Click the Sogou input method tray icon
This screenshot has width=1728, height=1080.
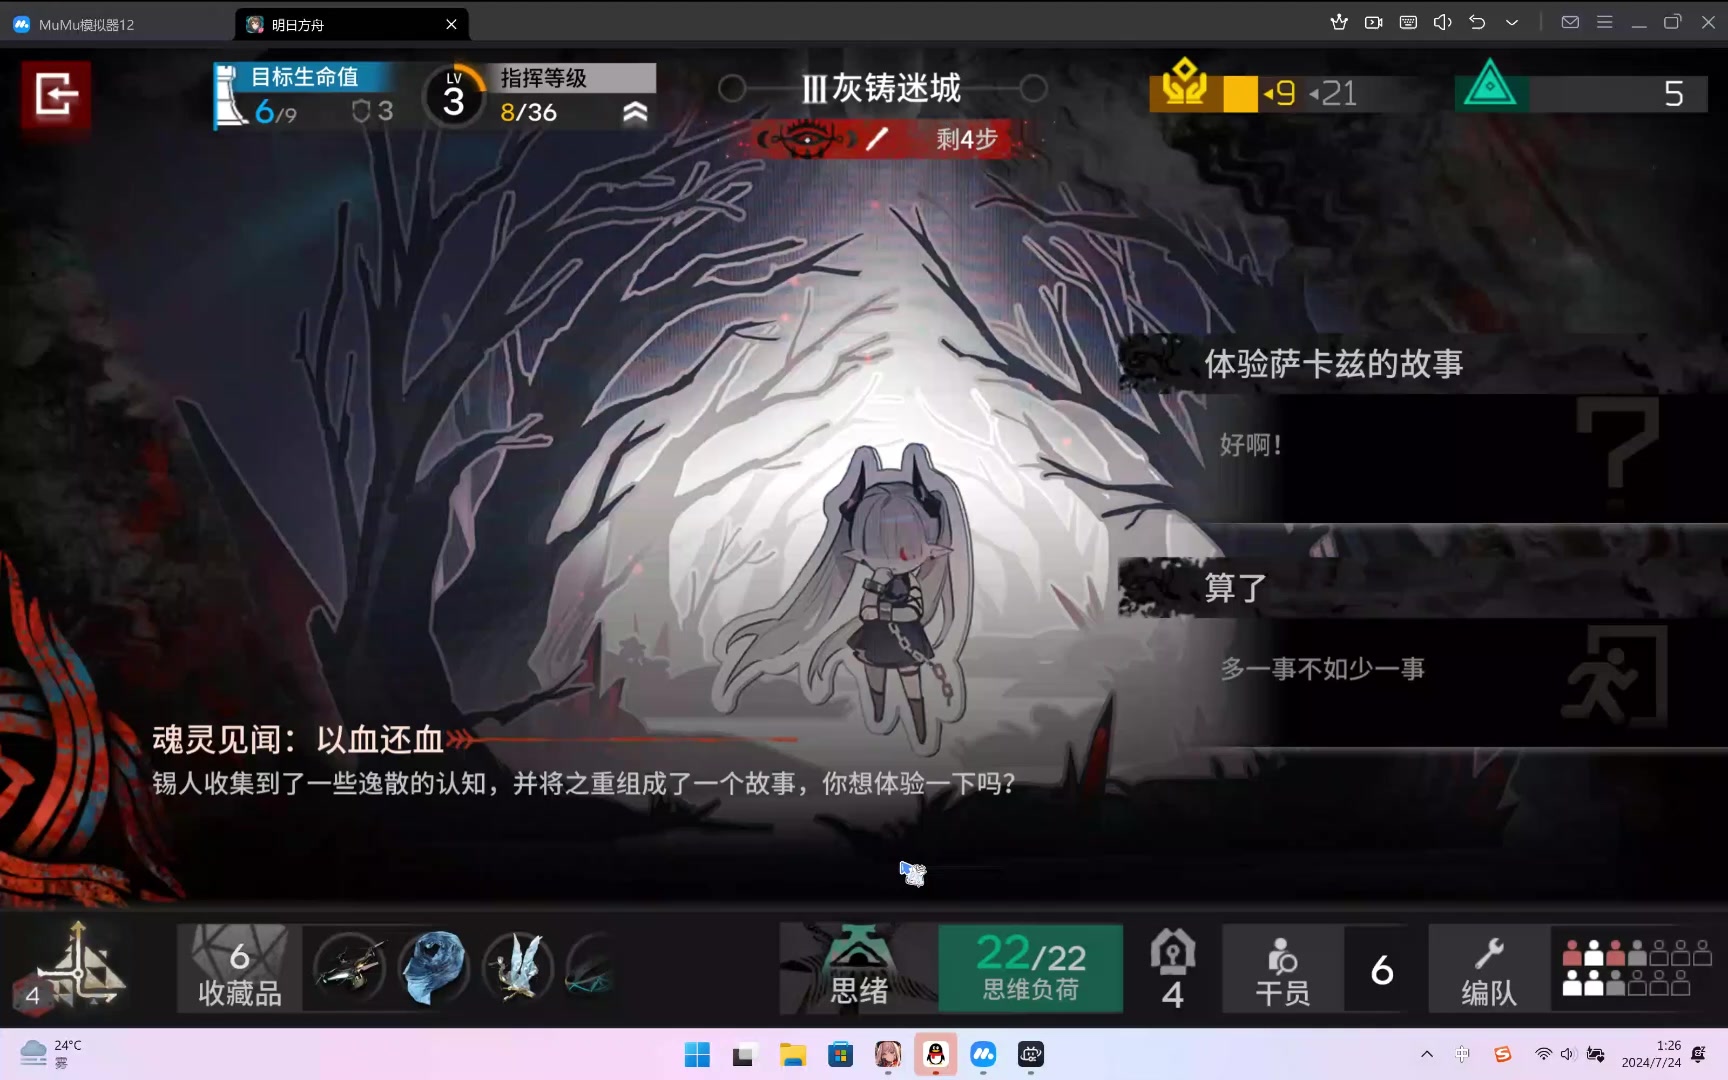coord(1502,1054)
